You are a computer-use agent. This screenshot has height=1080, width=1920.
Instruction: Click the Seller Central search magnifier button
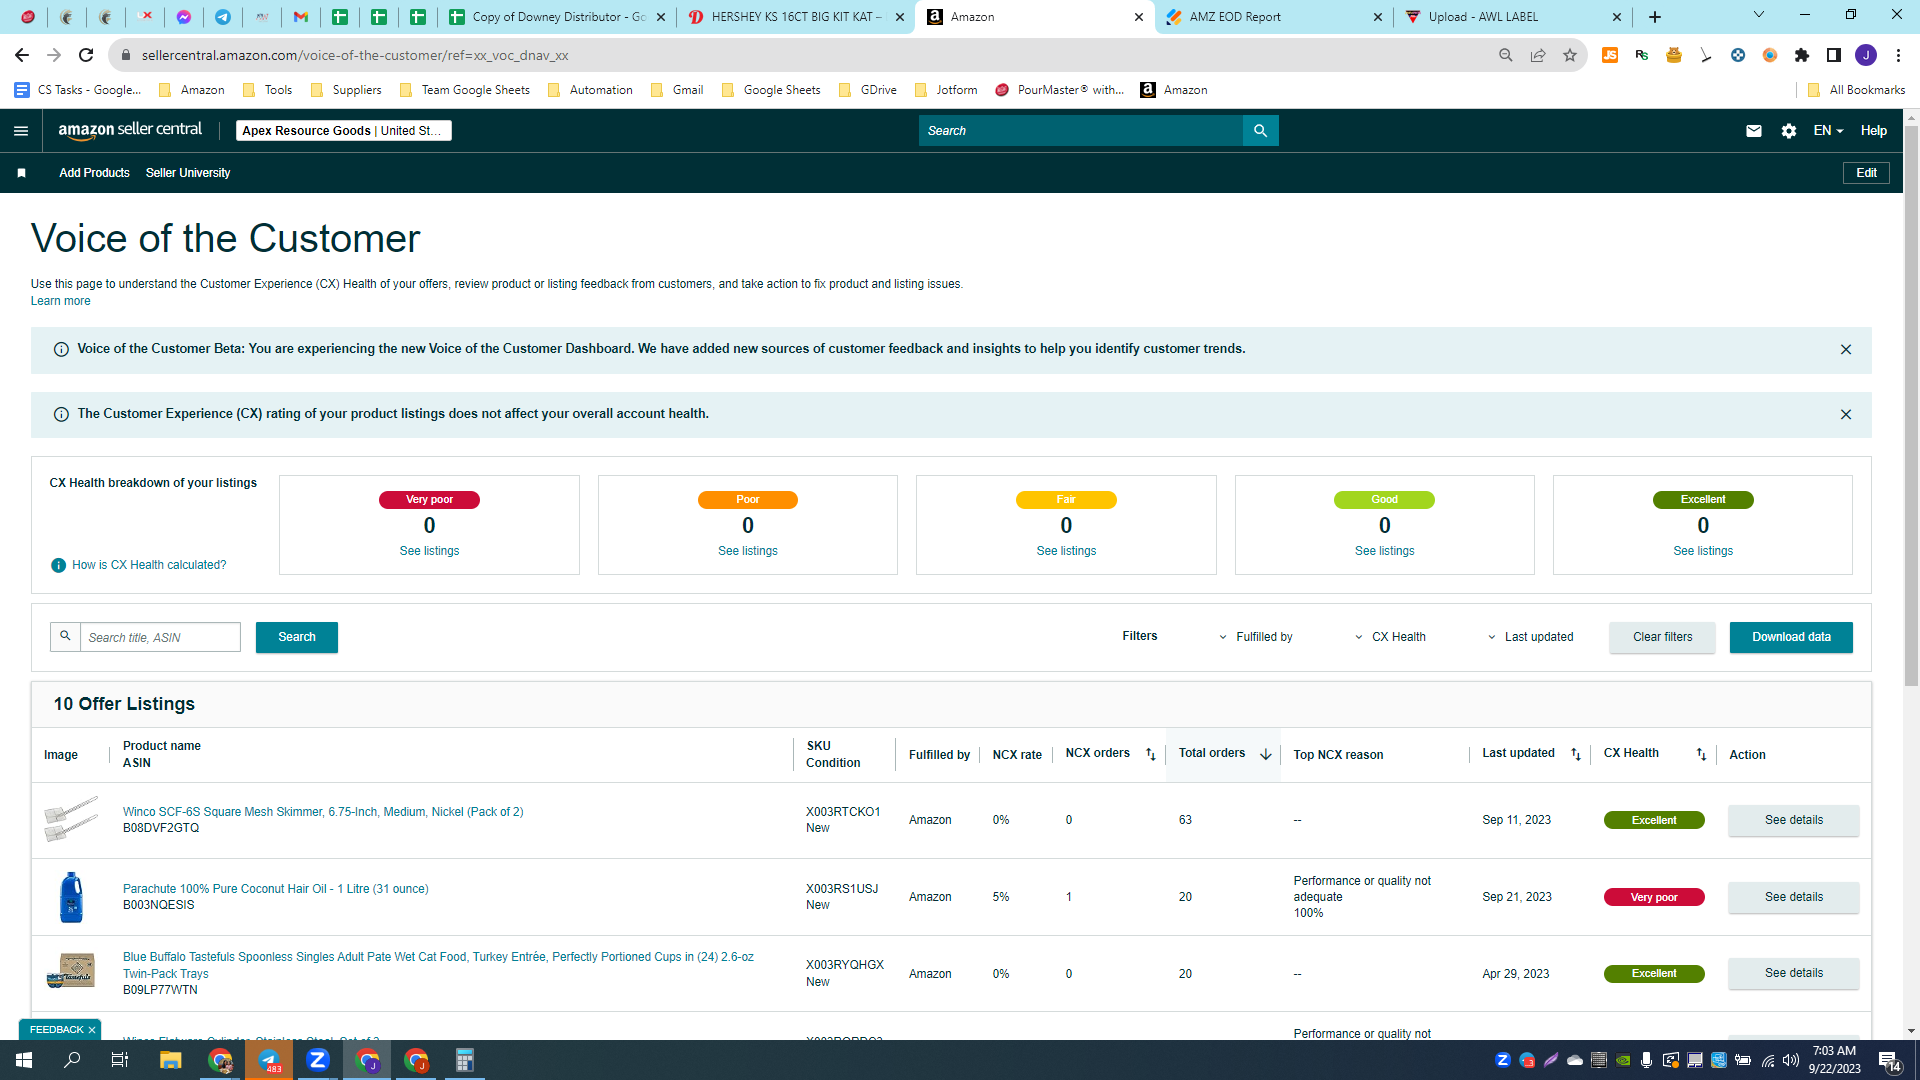1260,131
